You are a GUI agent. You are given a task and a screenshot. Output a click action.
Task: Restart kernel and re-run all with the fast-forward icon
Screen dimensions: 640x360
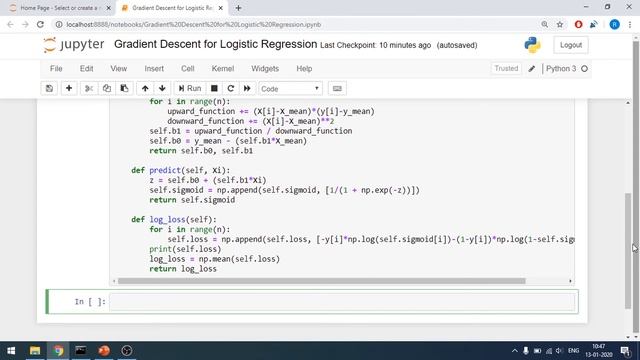[x=247, y=89]
